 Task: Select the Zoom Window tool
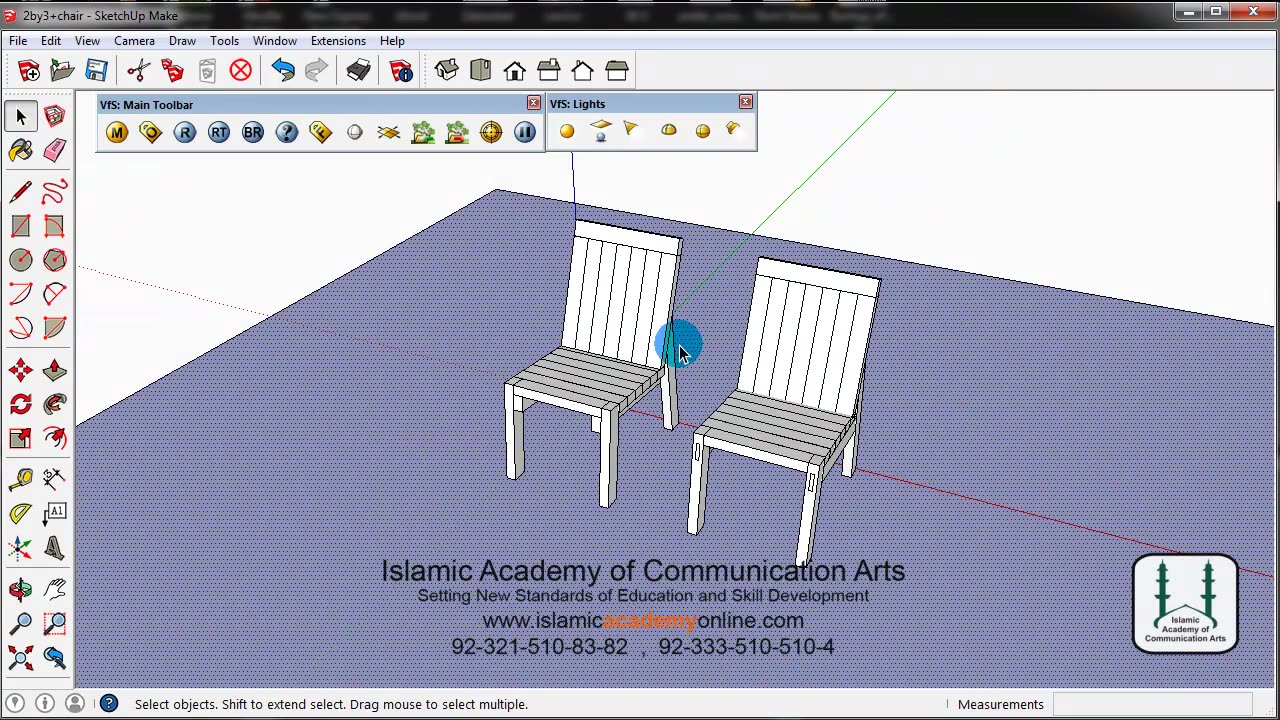point(55,624)
